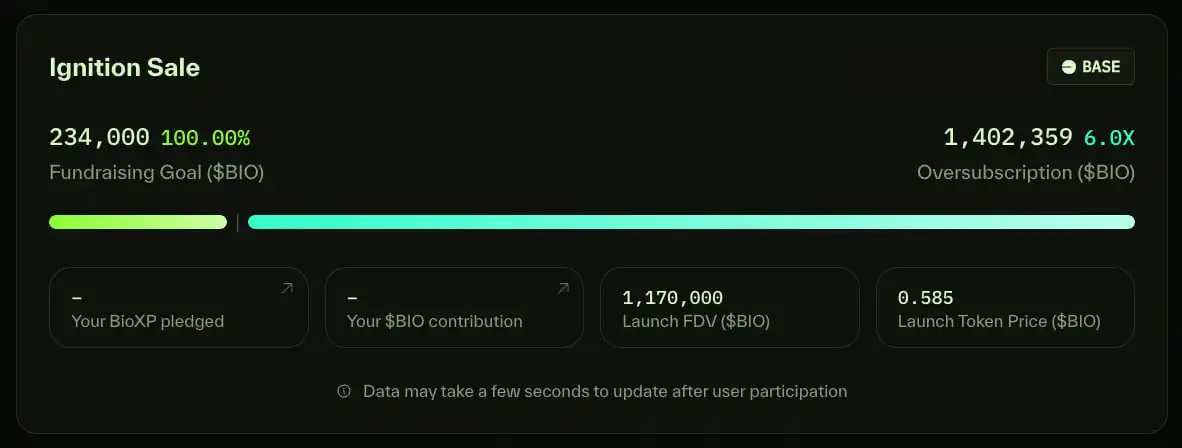Select the Your BioXP pledged card
The height and width of the screenshot is (448, 1182).
click(179, 307)
